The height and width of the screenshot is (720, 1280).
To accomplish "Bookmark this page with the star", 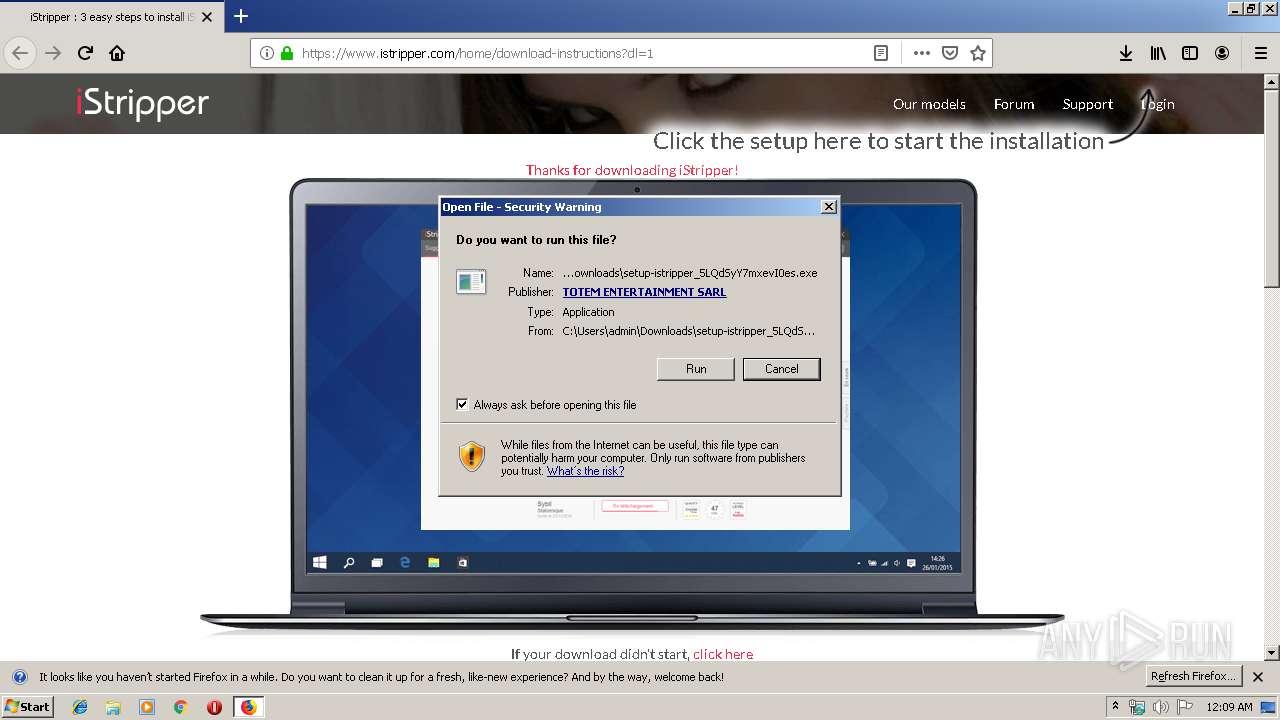I will coord(978,53).
